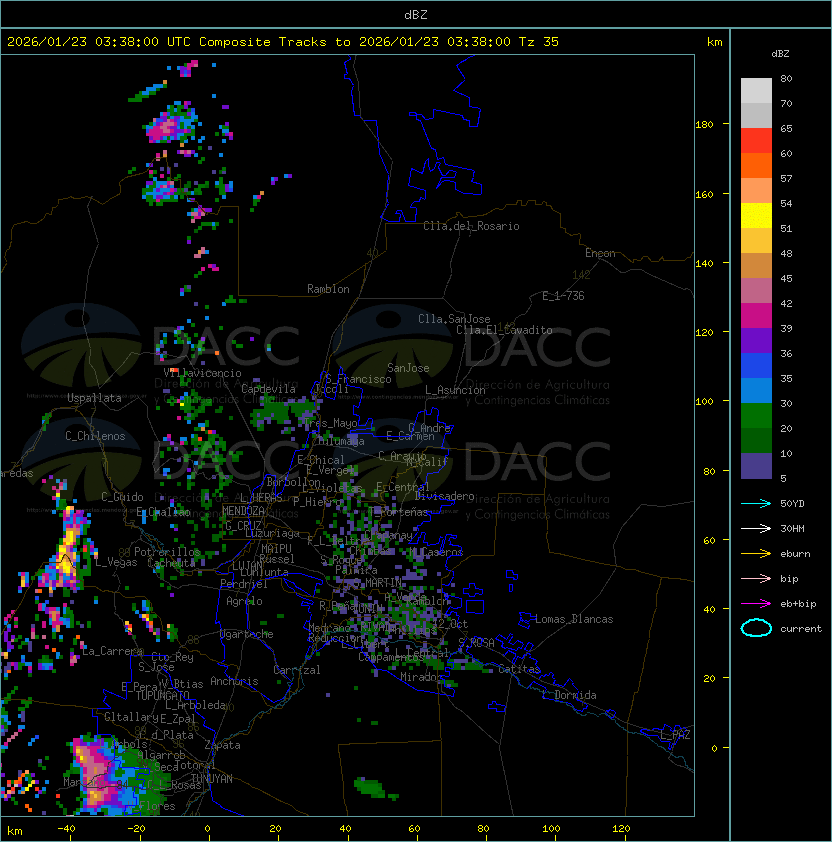Screen dimensions: 832x842
Task: Pick the purple 36-39 dBZ swatch
Action: (x=756, y=341)
